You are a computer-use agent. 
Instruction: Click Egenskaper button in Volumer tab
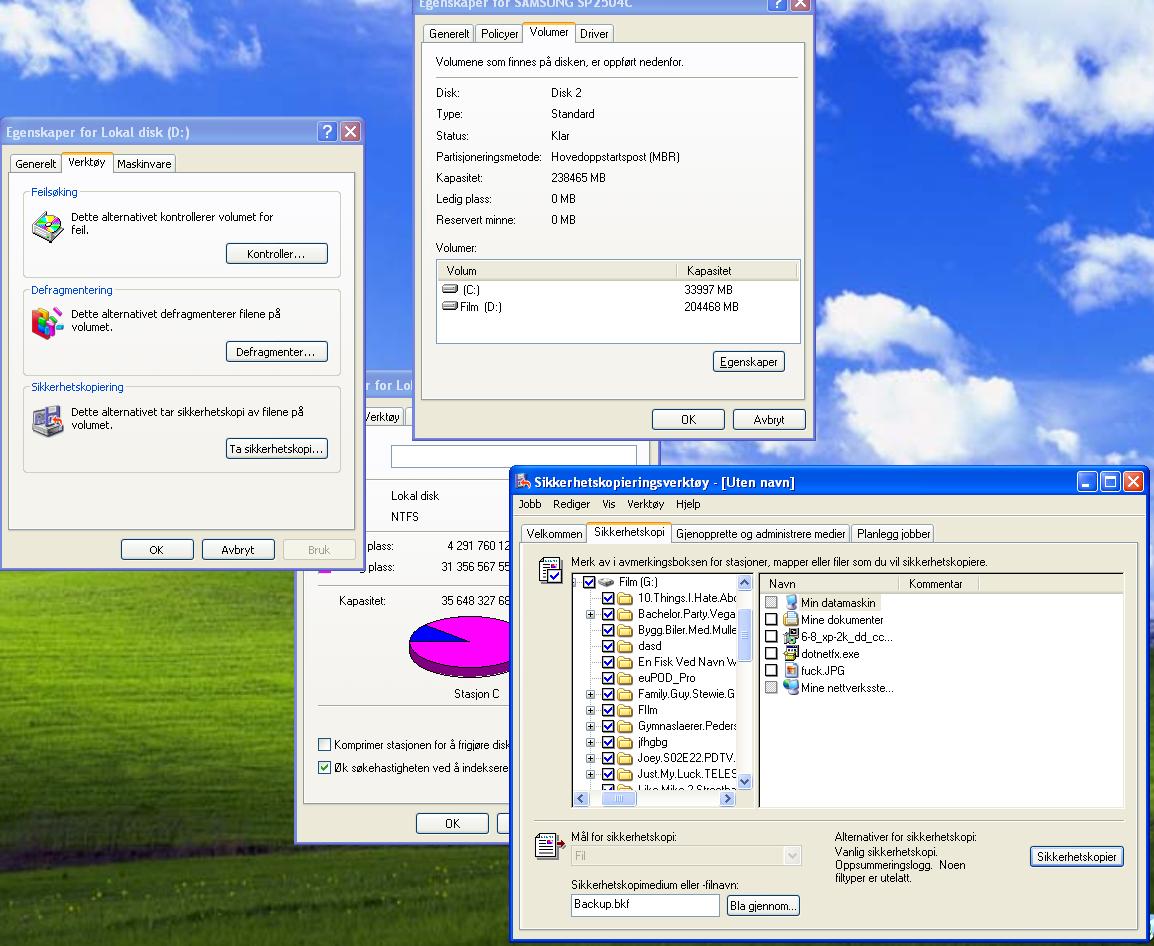(748, 361)
